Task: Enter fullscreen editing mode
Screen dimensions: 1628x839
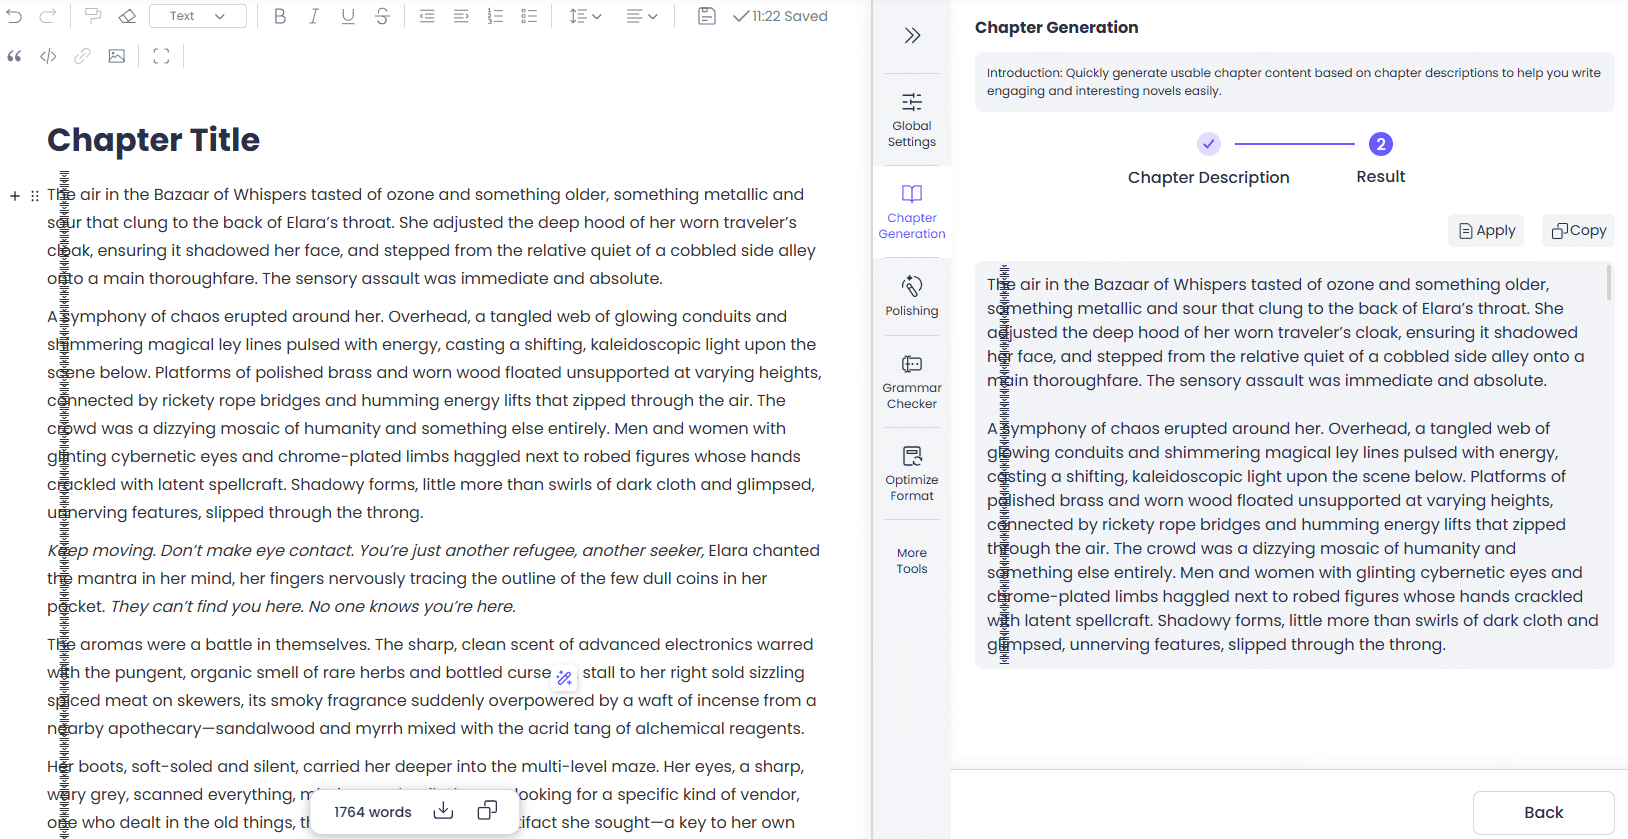Action: tap(161, 56)
